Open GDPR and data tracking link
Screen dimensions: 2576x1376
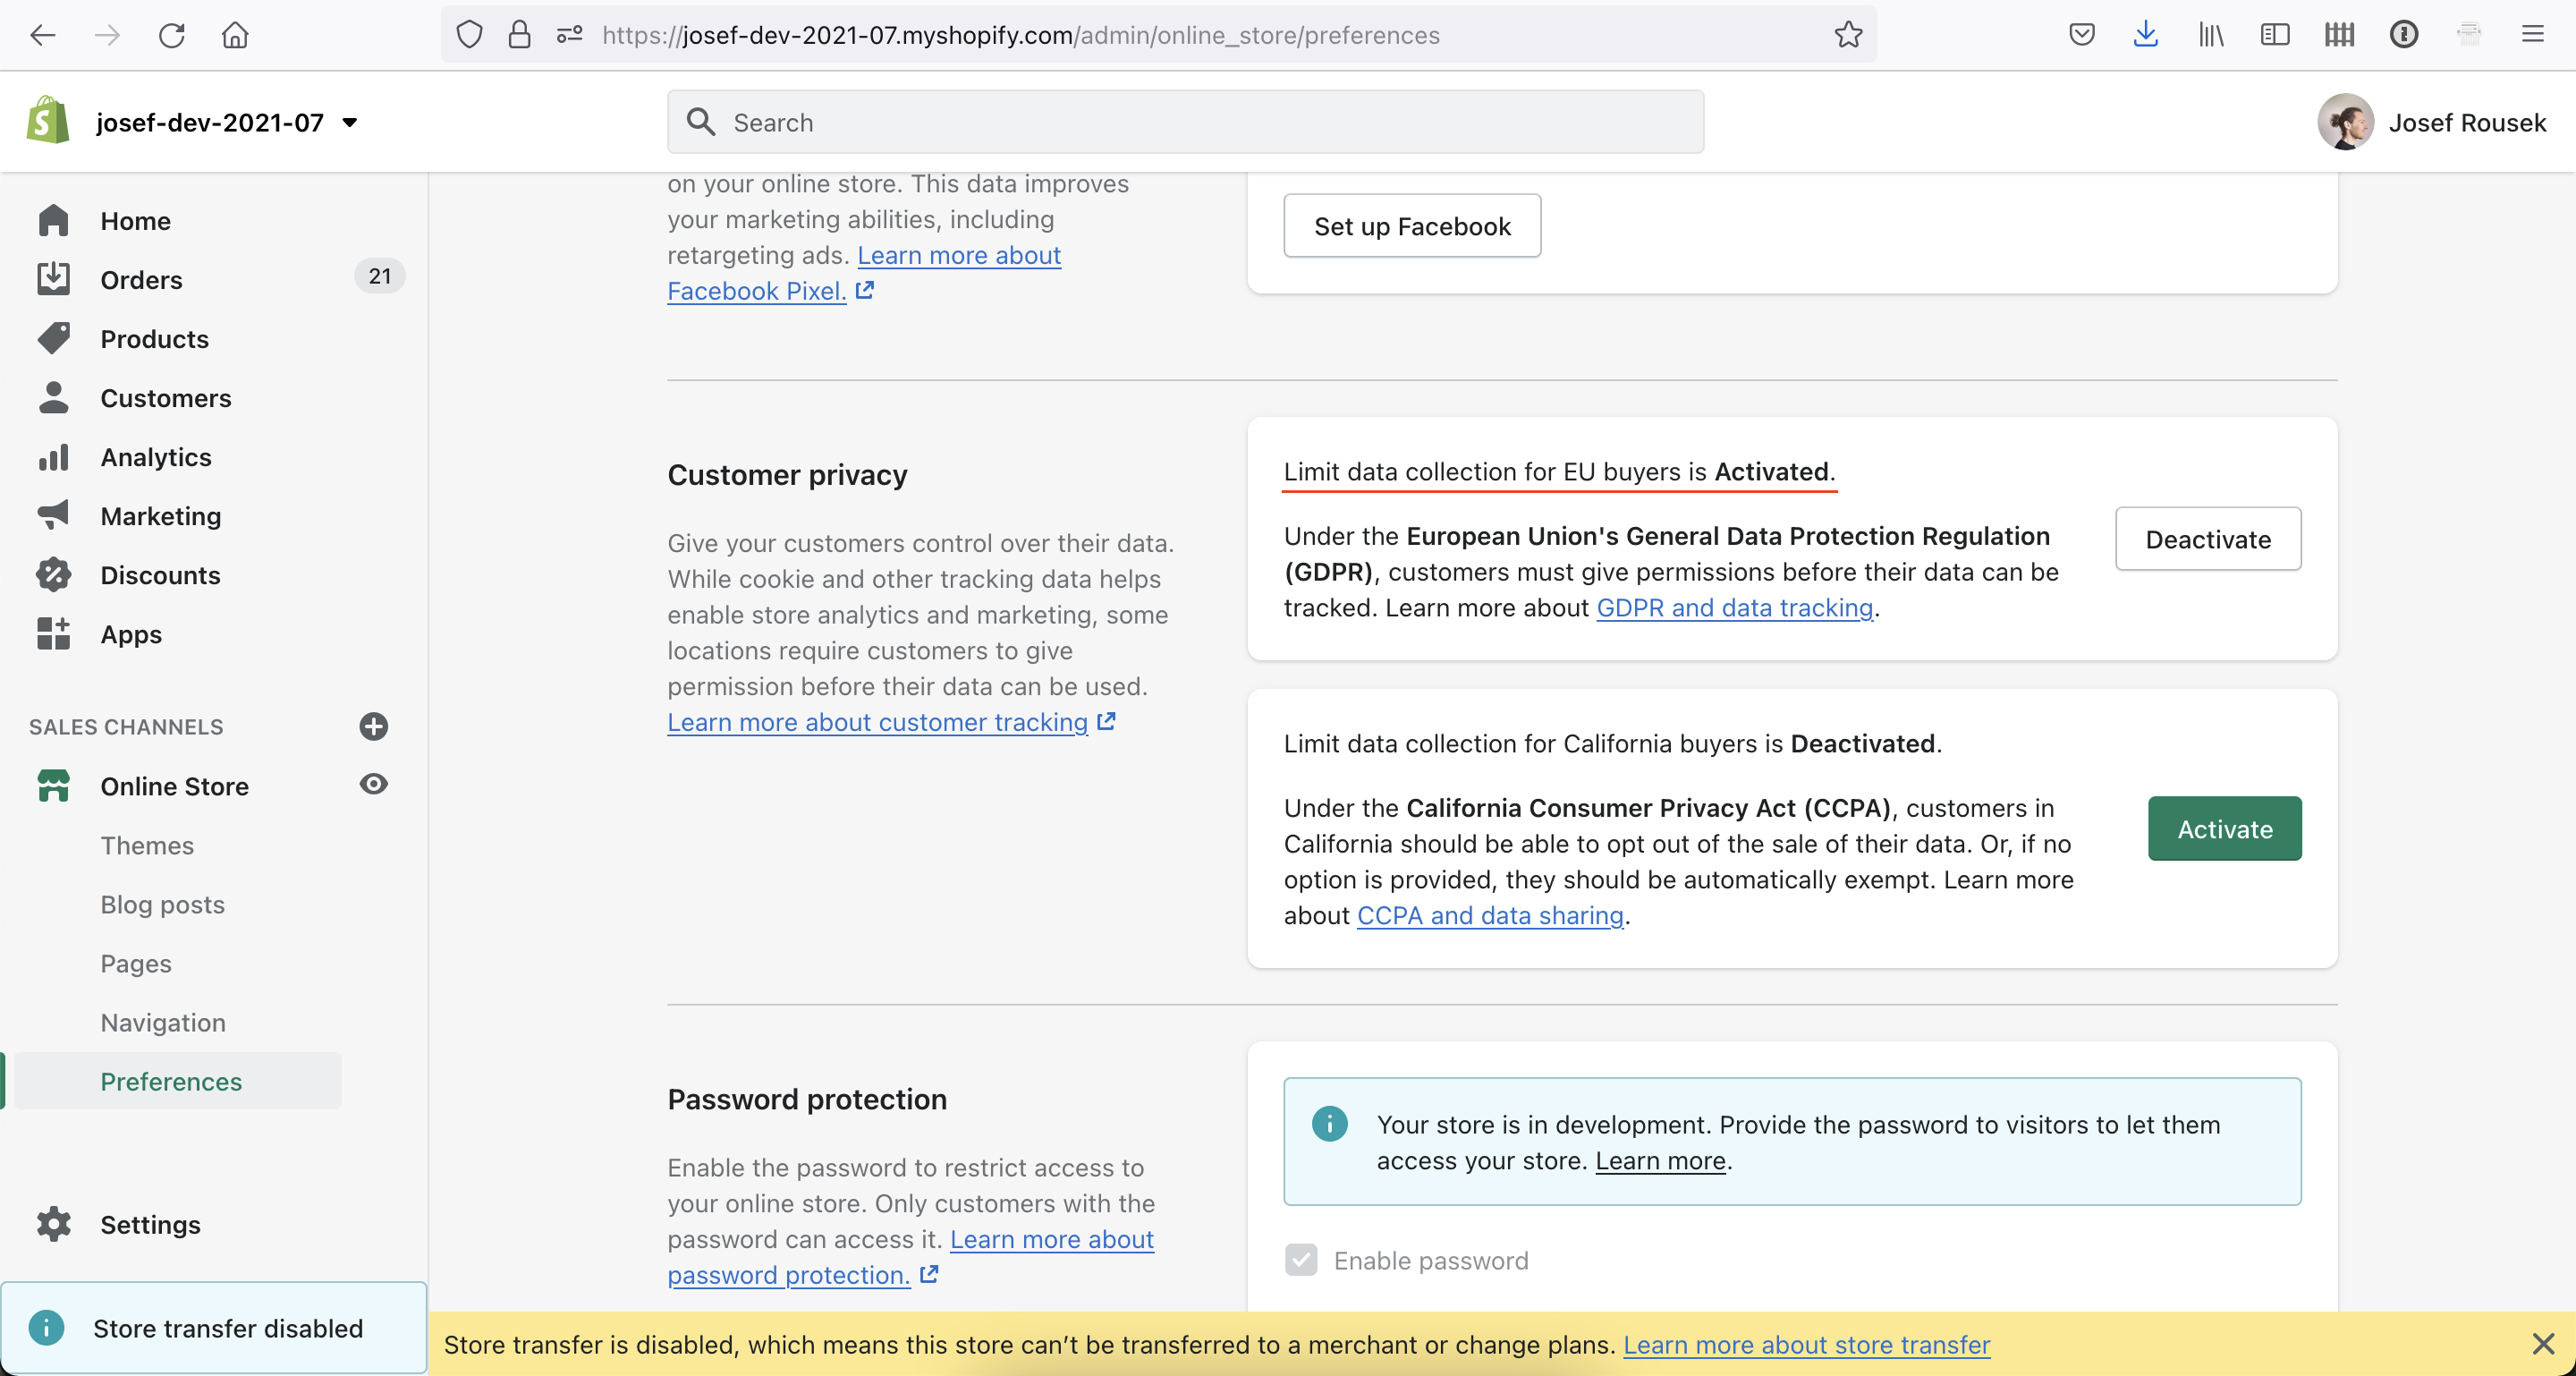(x=1734, y=608)
